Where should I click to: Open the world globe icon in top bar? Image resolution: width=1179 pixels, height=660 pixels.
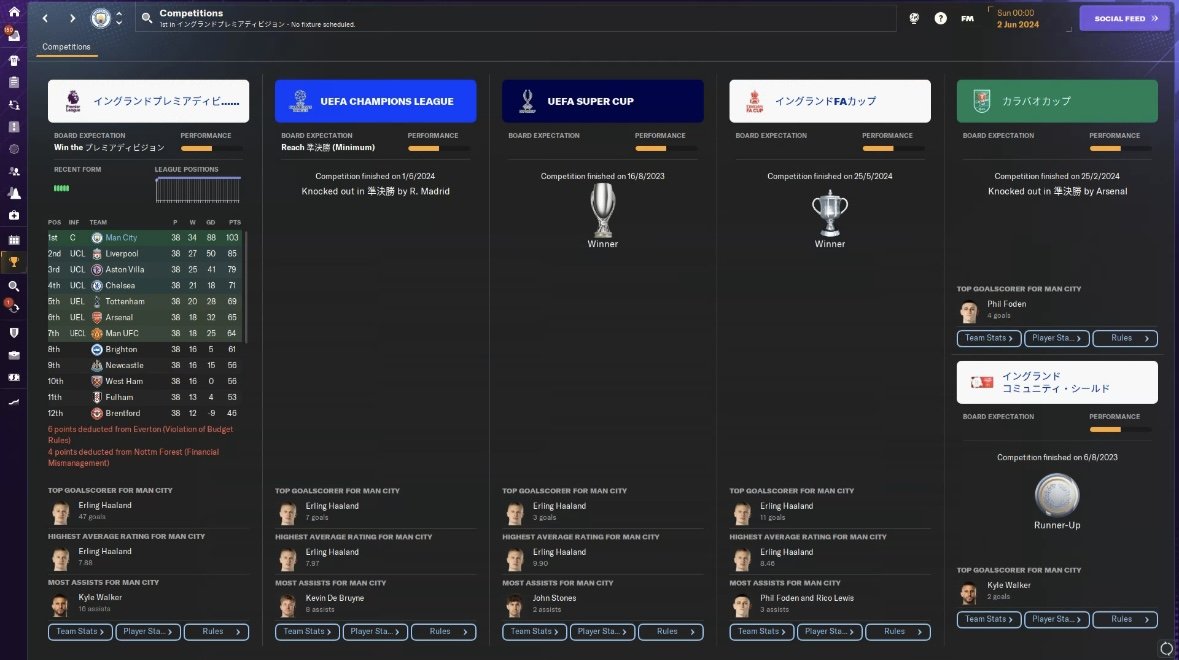click(914, 18)
